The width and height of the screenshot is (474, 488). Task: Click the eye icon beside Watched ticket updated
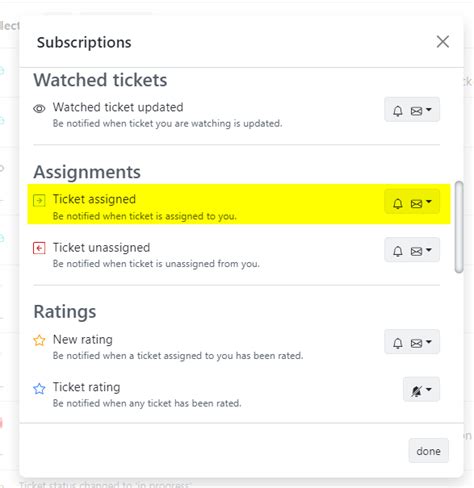39,109
